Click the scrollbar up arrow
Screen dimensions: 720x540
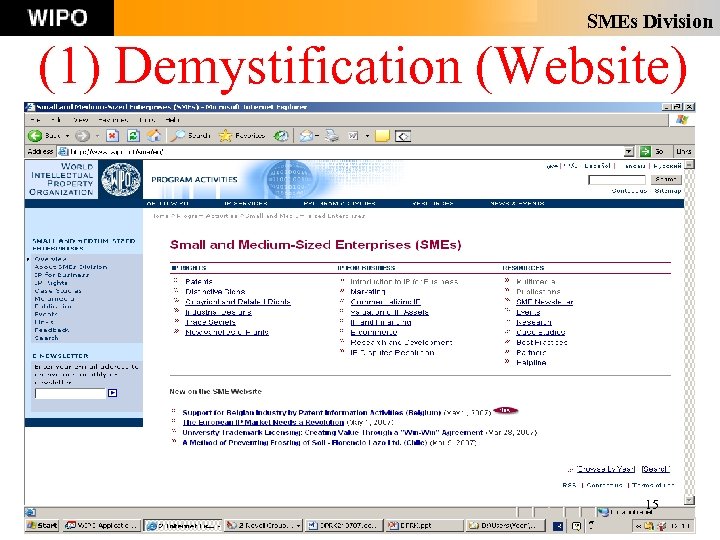(690, 164)
